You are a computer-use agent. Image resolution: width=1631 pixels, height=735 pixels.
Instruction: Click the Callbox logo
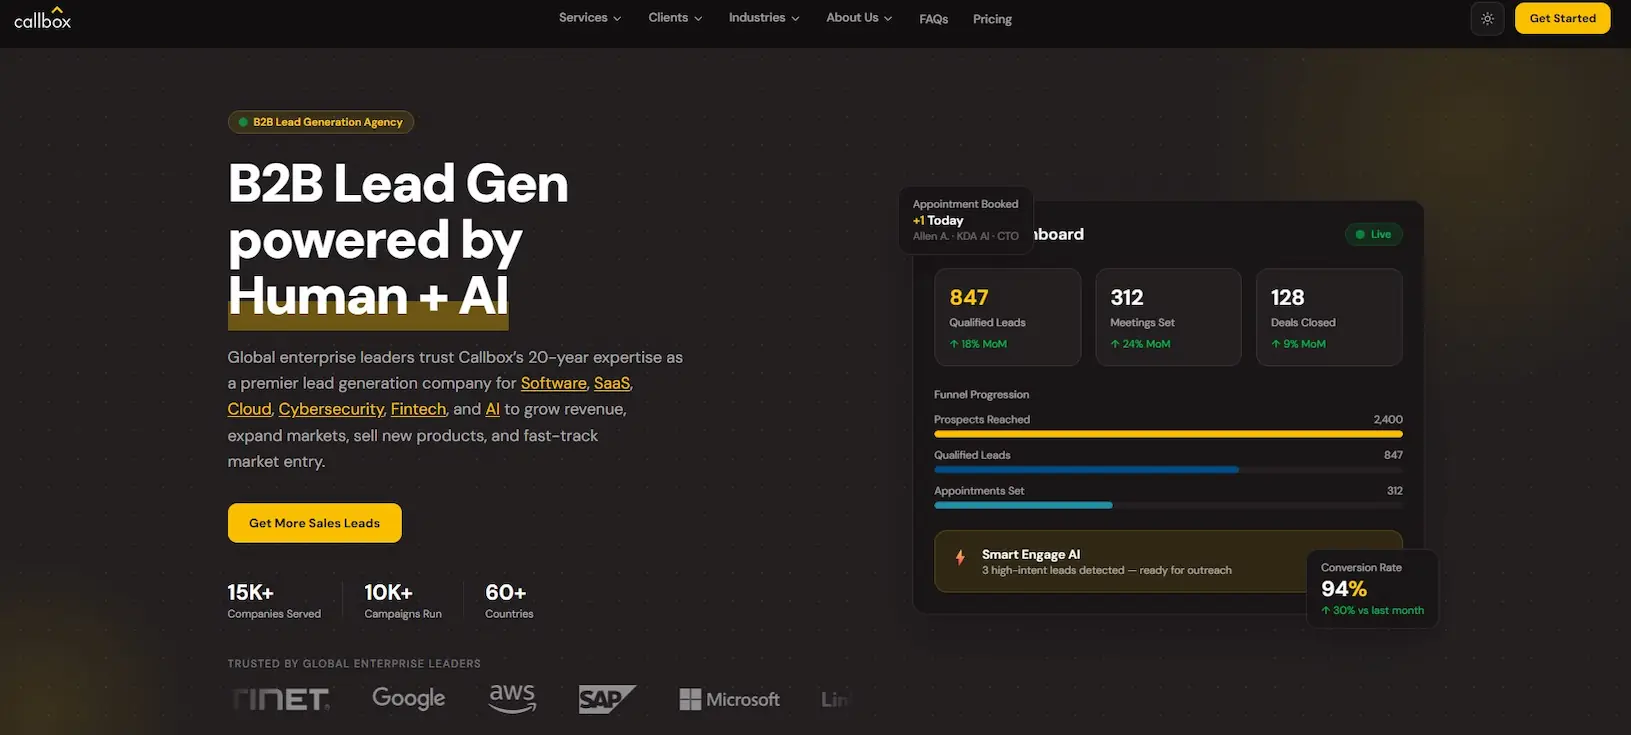click(x=42, y=18)
